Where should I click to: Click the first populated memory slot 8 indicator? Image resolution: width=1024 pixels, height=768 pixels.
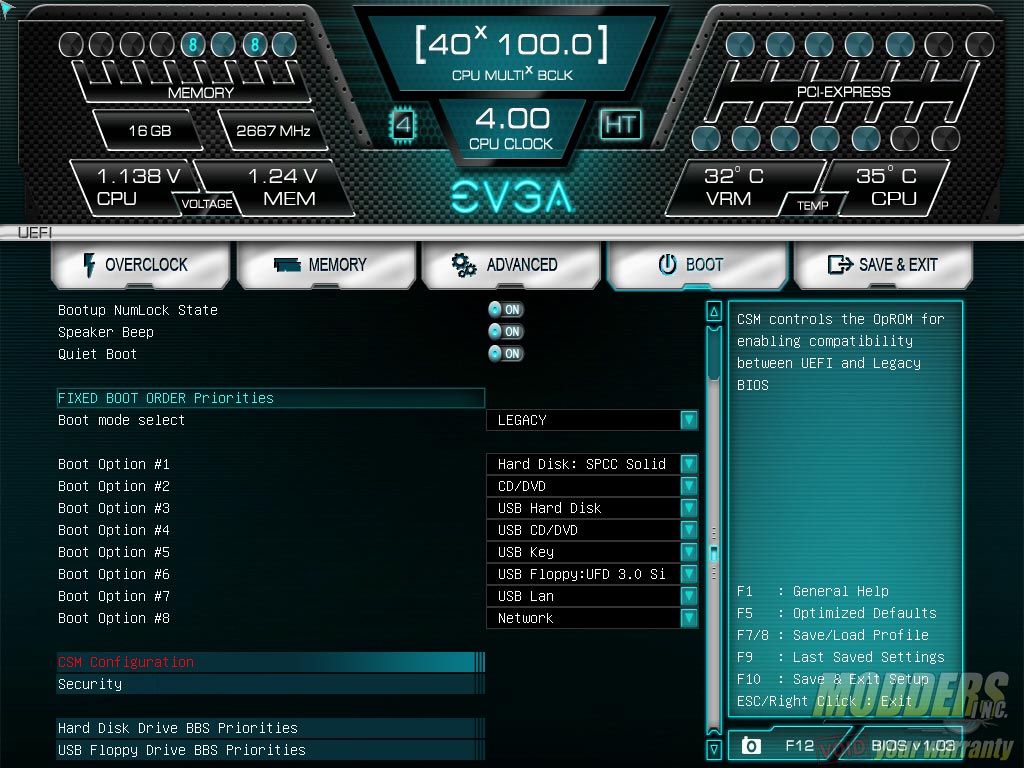tap(193, 44)
